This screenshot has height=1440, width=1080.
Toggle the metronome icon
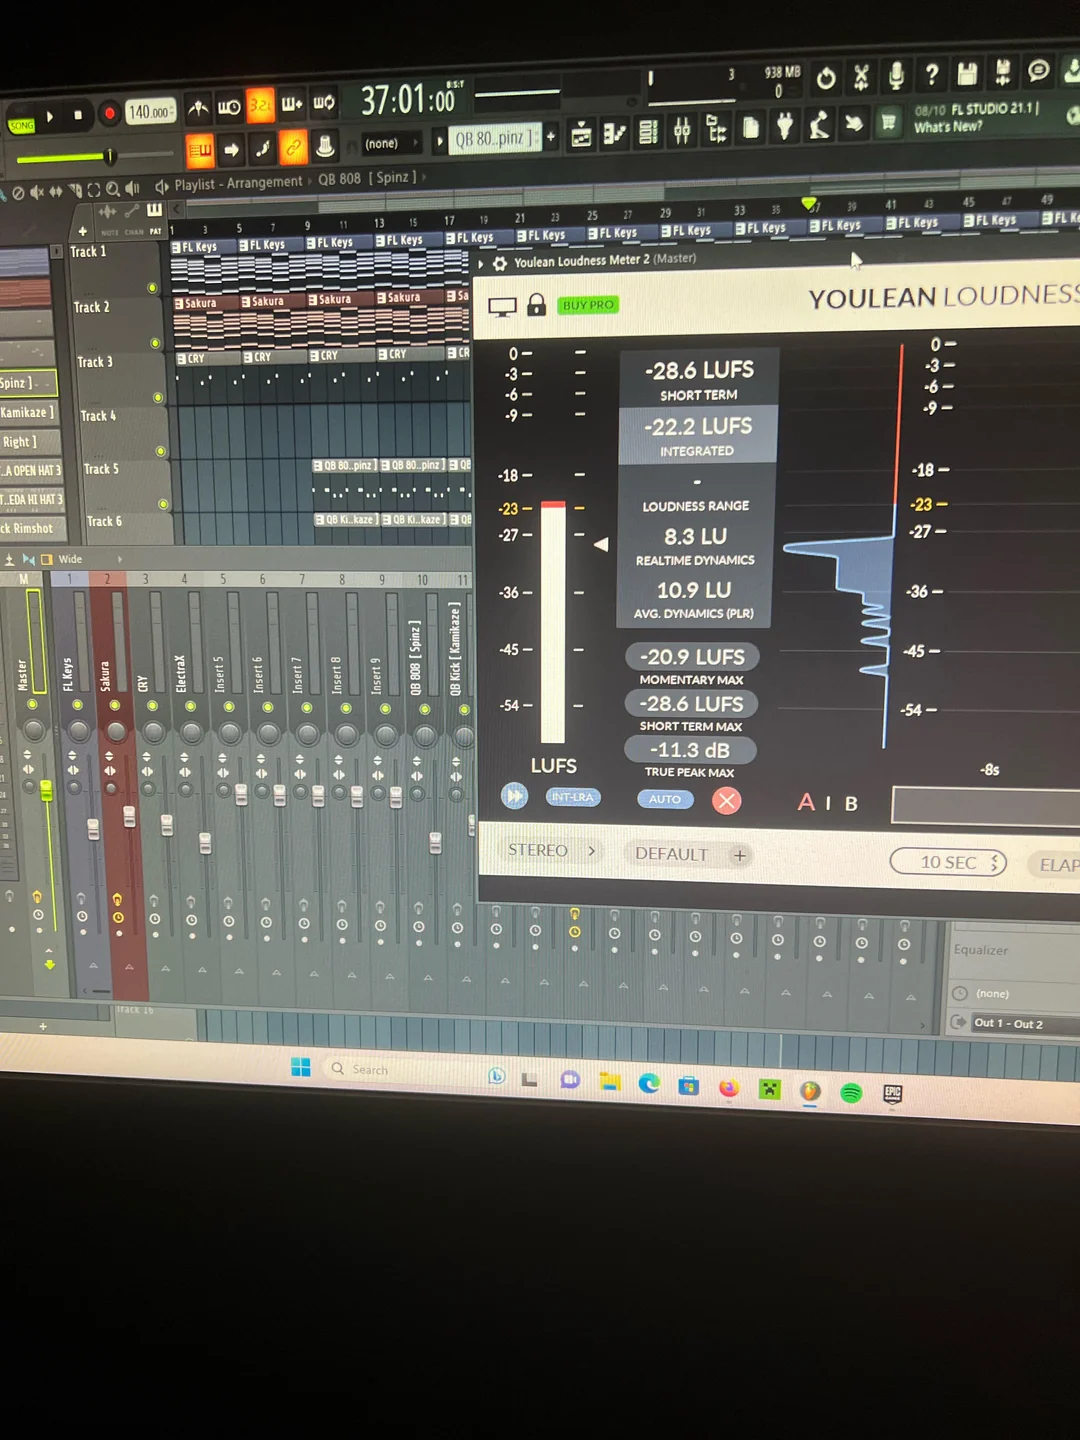pos(199,108)
